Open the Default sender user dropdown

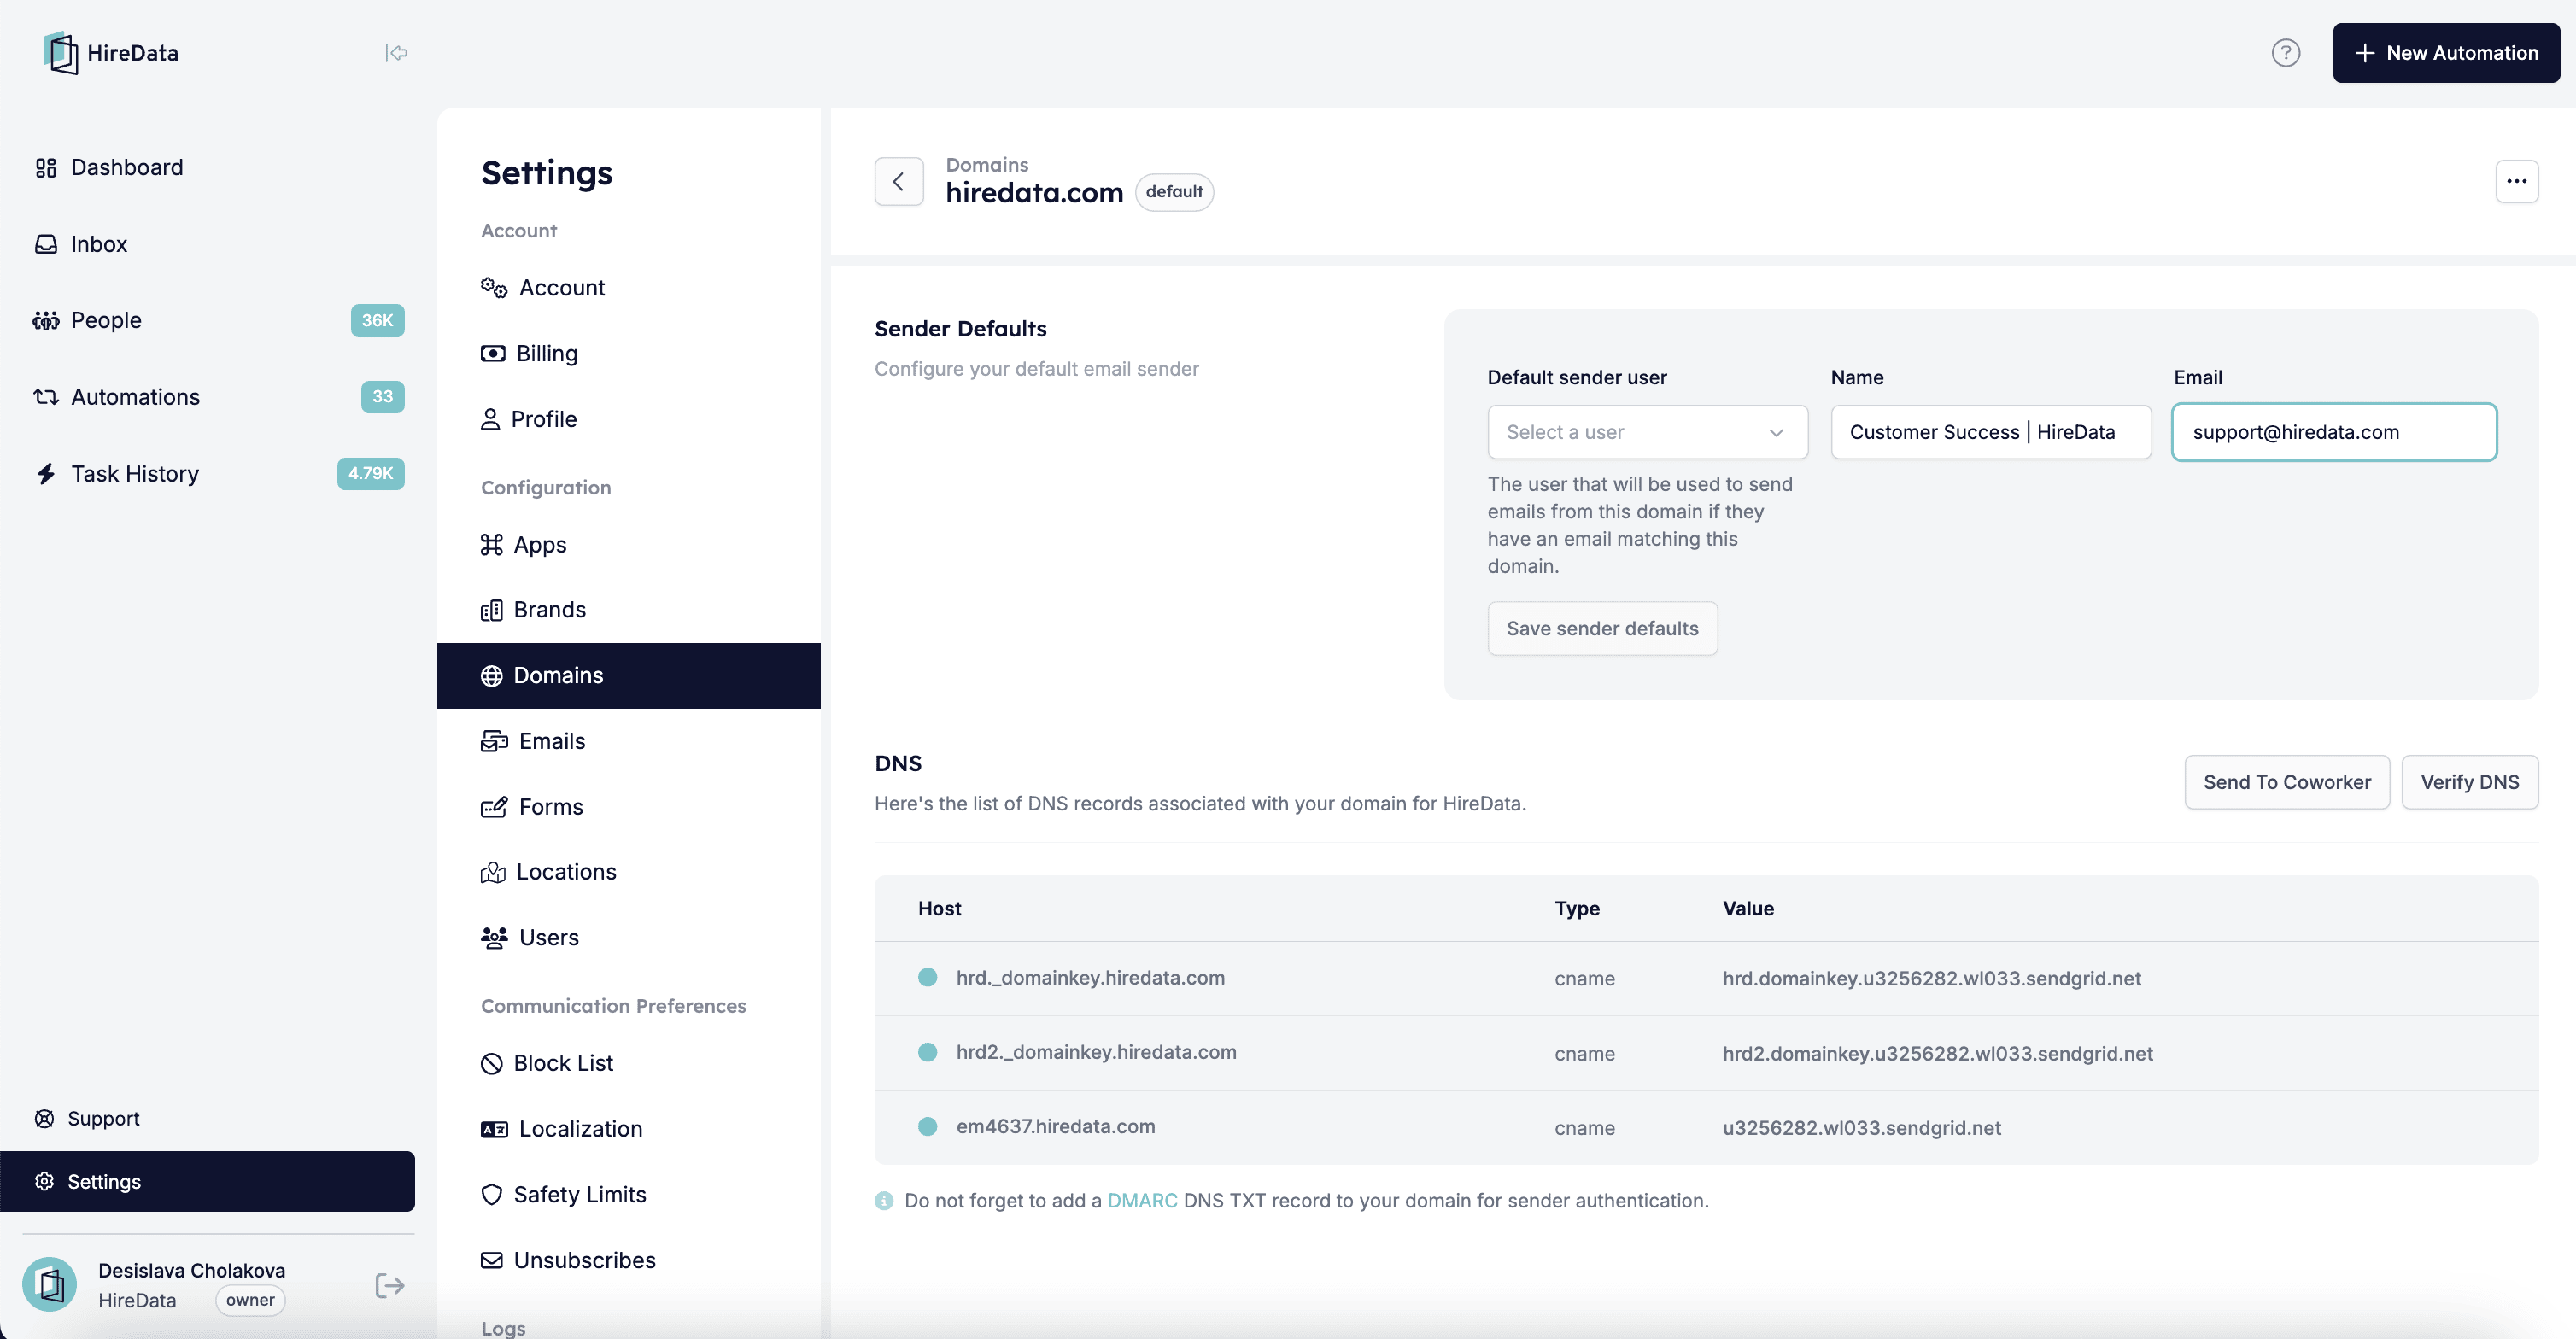pyautogui.click(x=1647, y=432)
